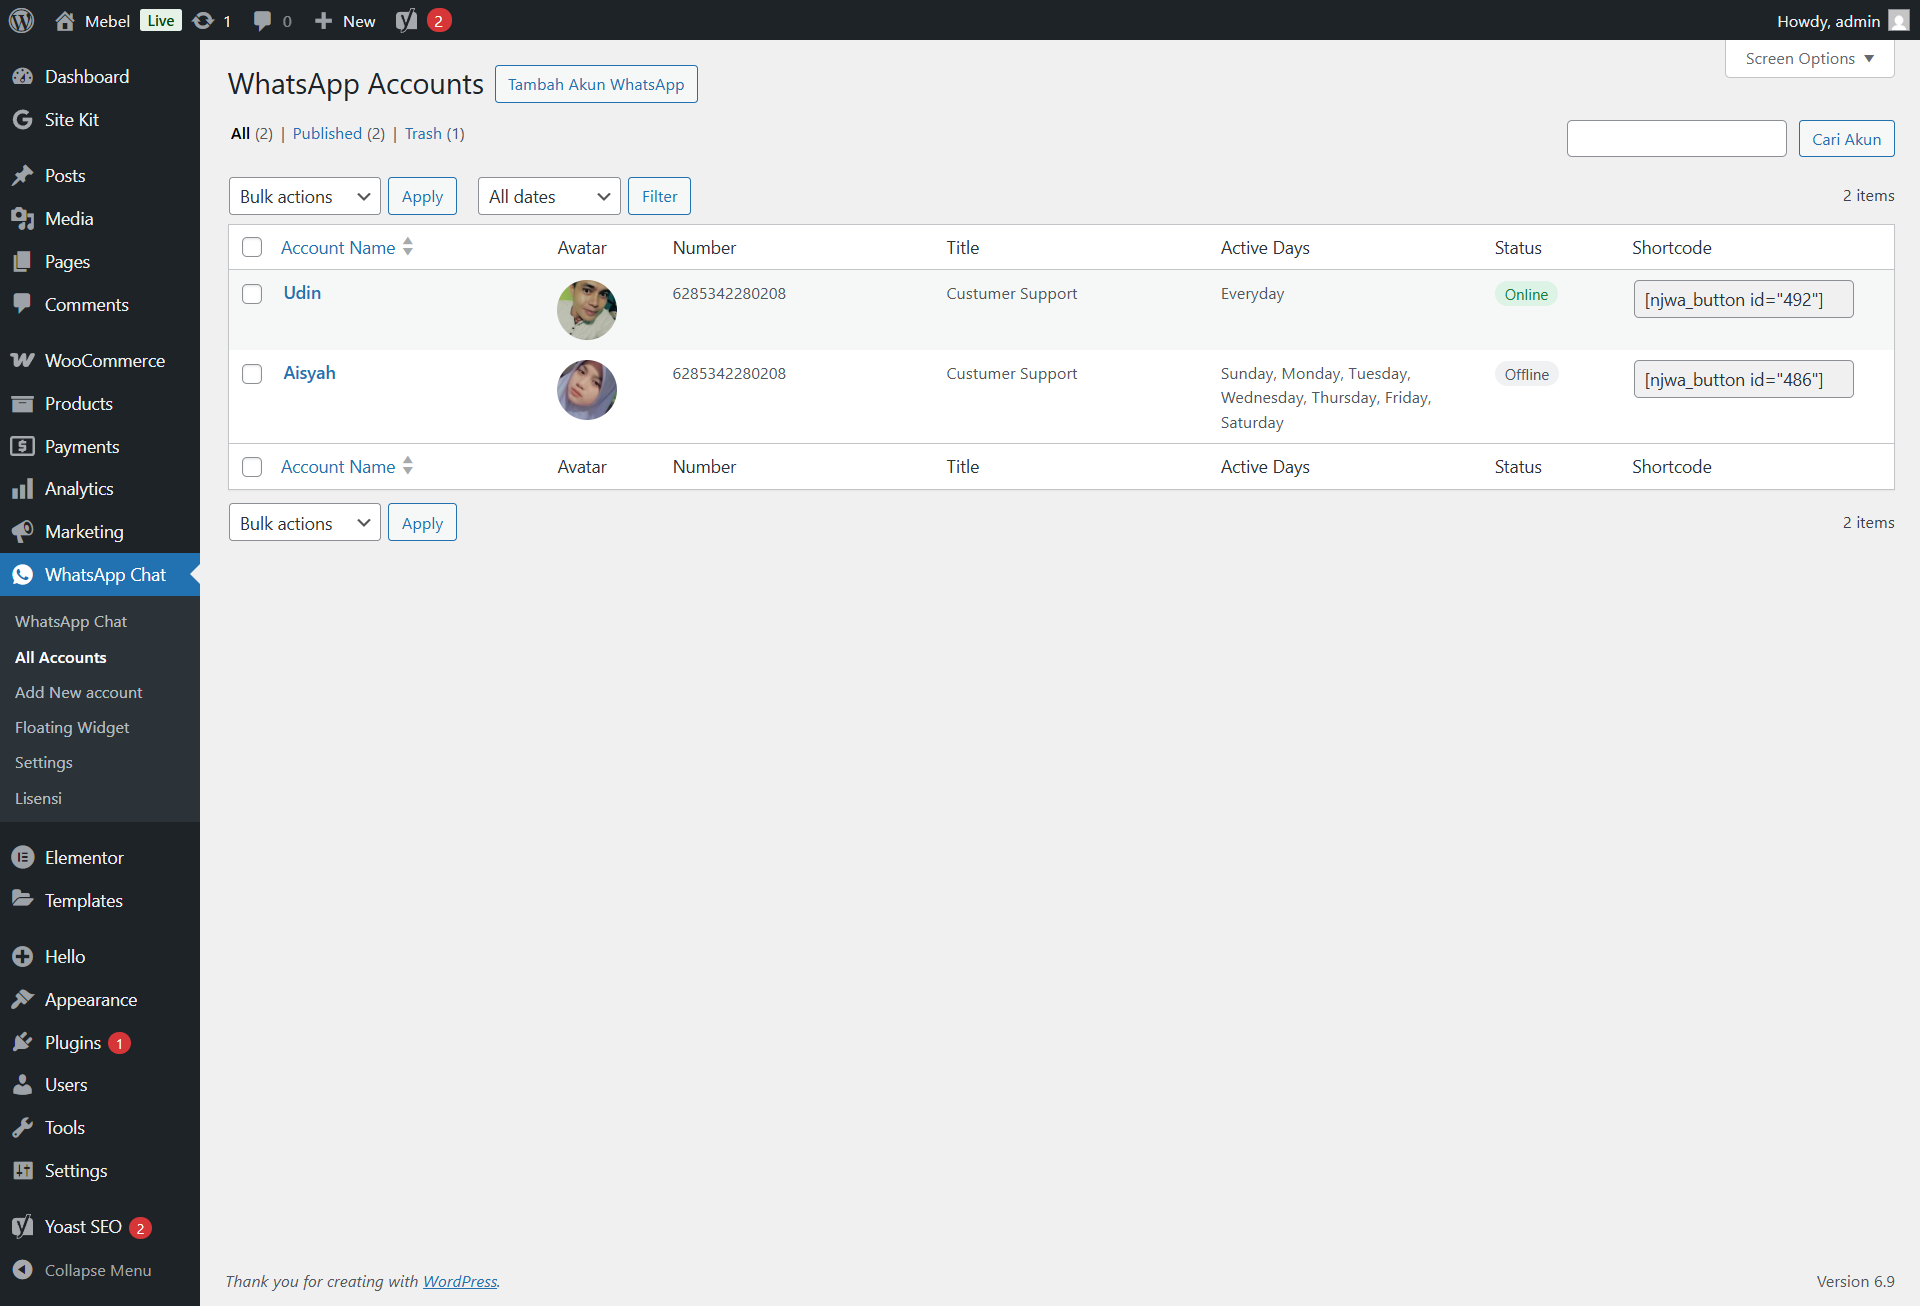Click the WordPress logo in admin bar

(20, 20)
